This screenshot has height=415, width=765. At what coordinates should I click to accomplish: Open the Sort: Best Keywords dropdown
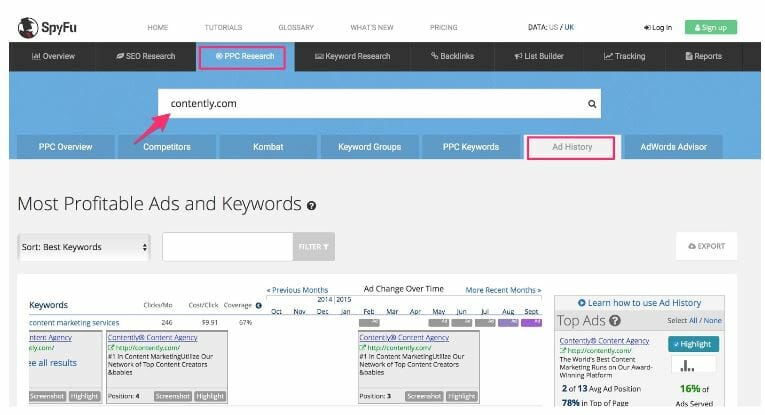point(84,247)
